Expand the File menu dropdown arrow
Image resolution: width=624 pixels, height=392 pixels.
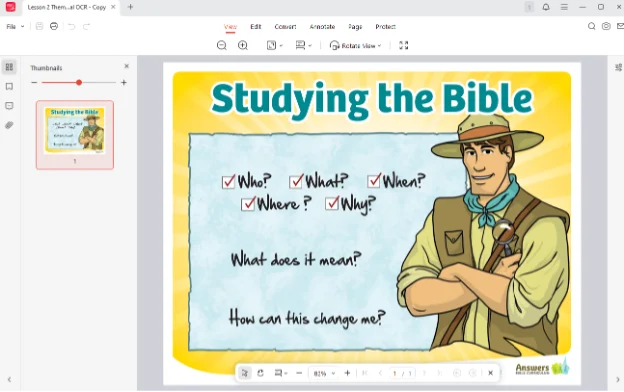tap(23, 27)
